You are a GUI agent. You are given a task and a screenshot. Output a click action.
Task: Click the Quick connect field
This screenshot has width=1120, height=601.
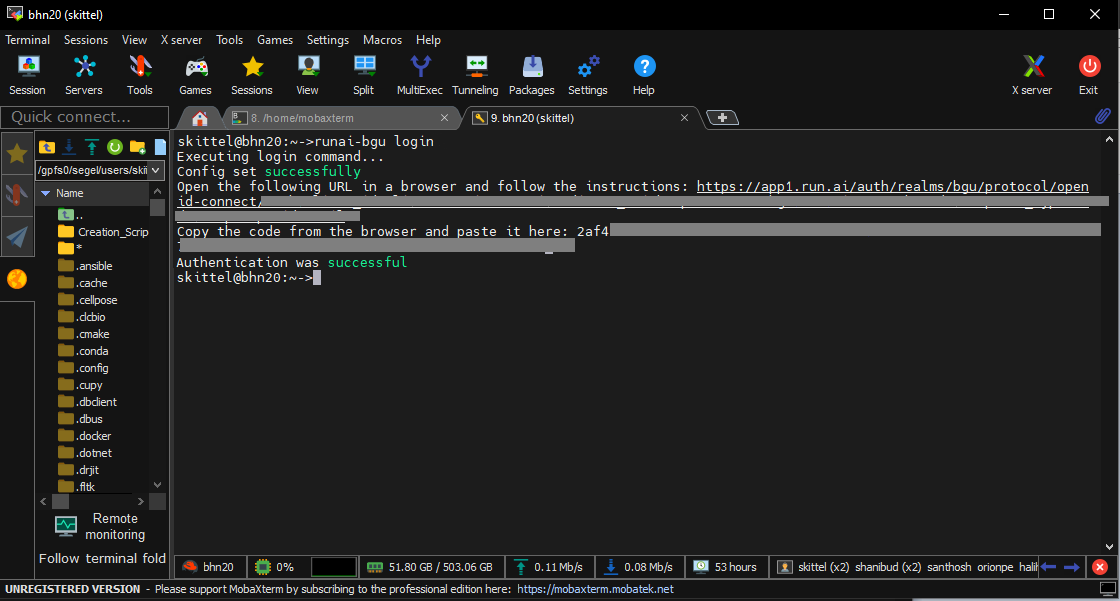coord(85,116)
